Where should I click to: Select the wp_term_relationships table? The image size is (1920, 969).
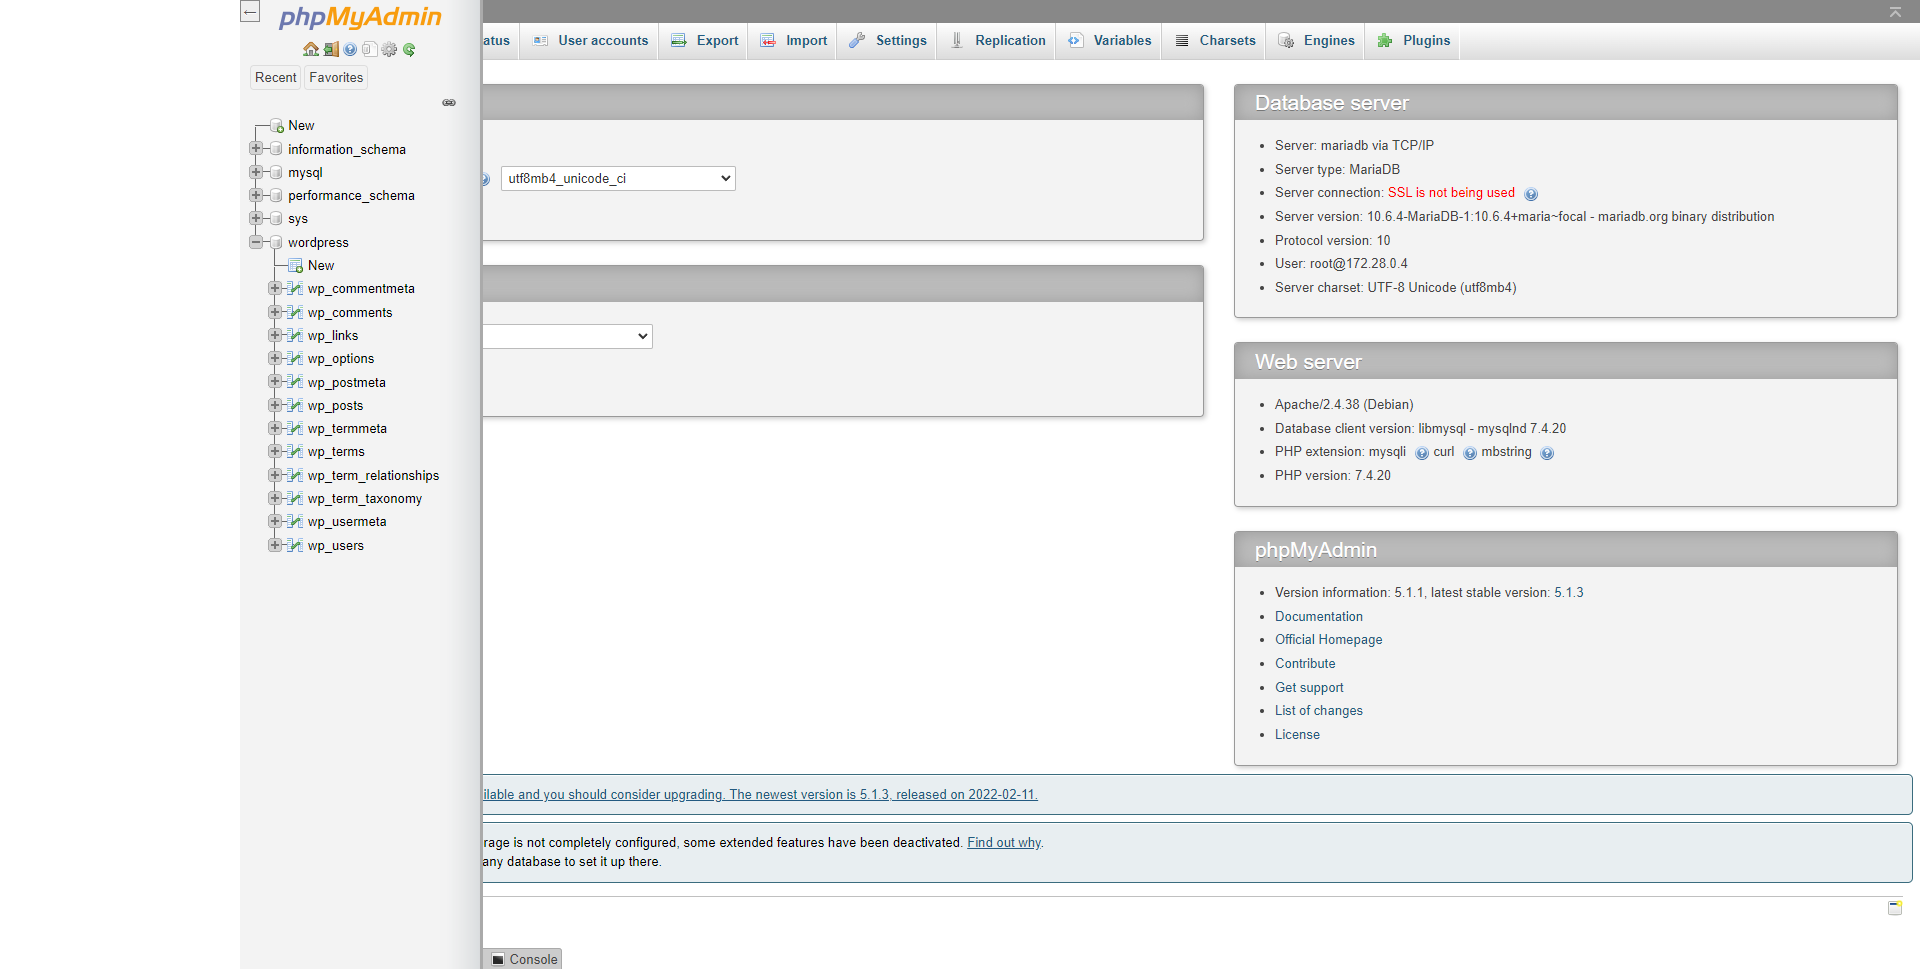pos(373,476)
